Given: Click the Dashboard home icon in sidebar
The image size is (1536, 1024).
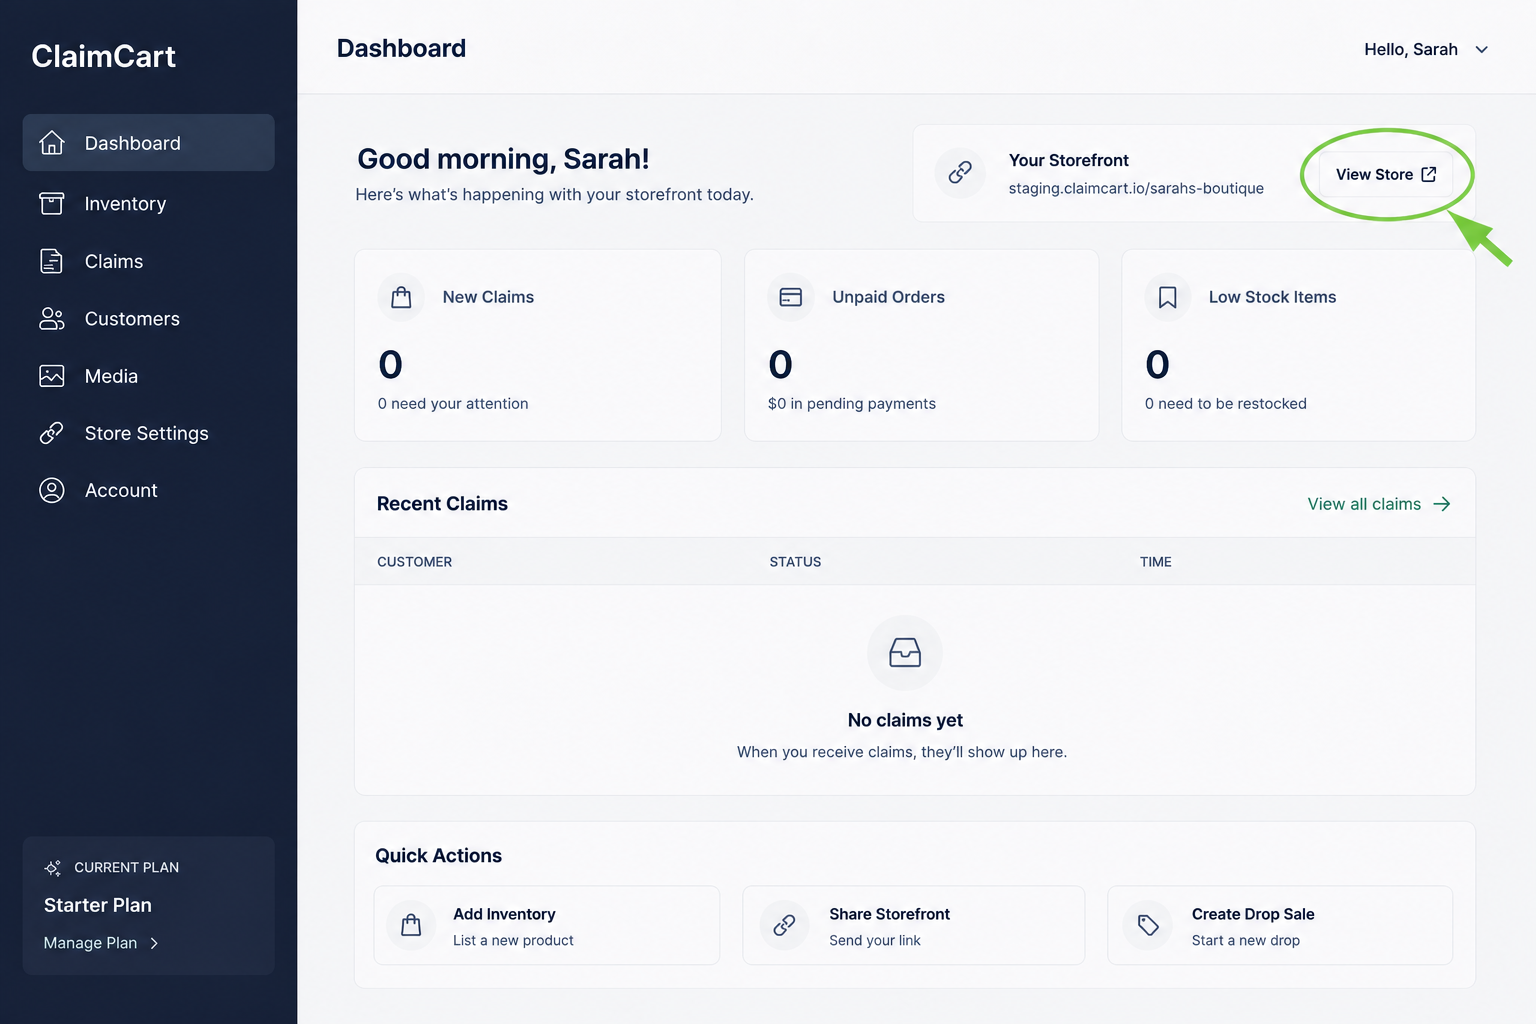Looking at the screenshot, I should pos(52,143).
